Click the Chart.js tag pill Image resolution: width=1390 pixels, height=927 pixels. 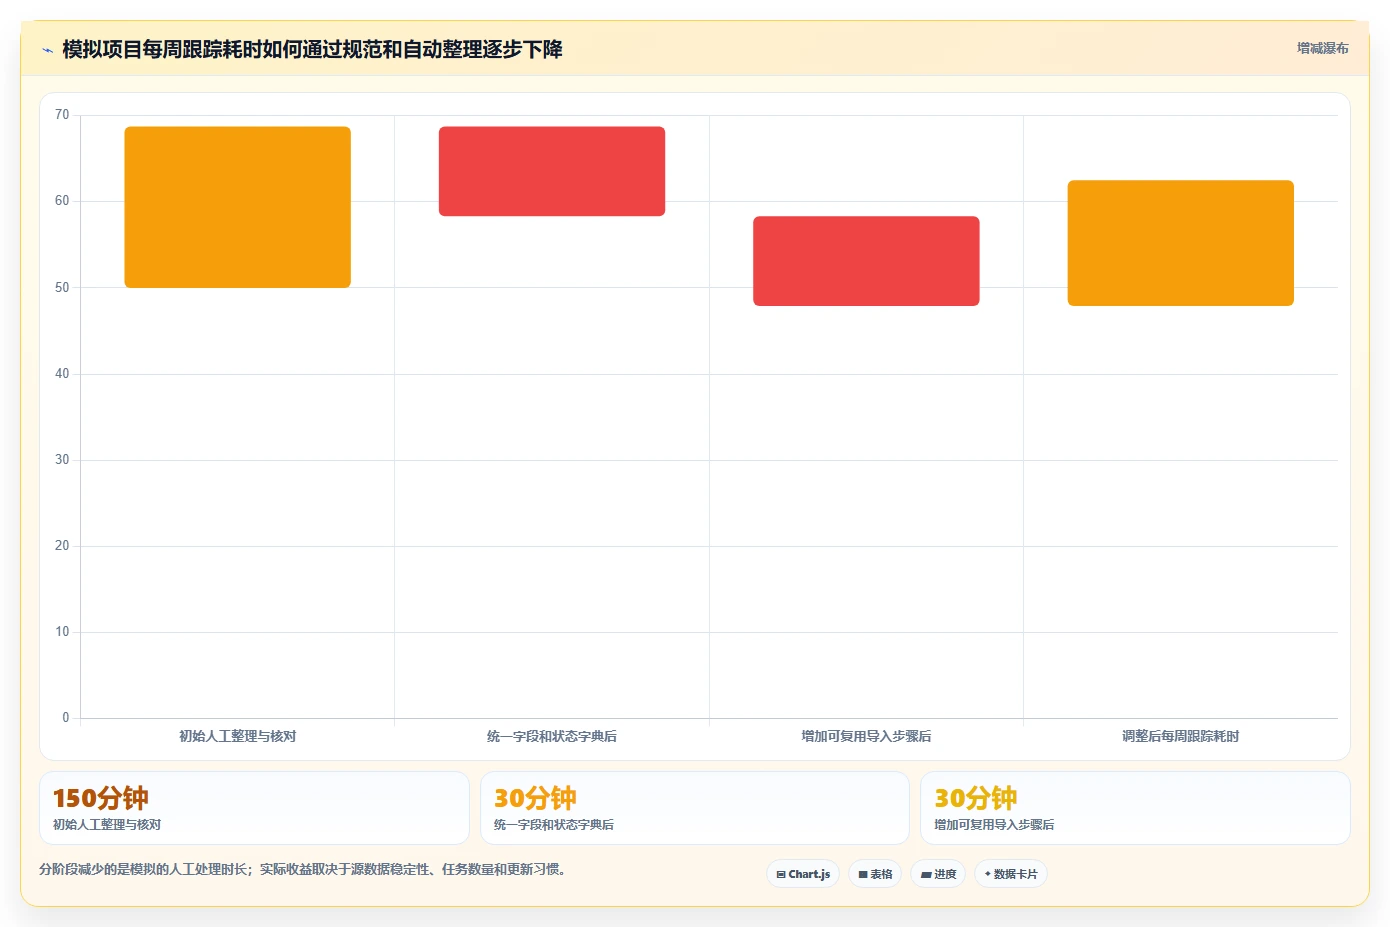coord(803,874)
